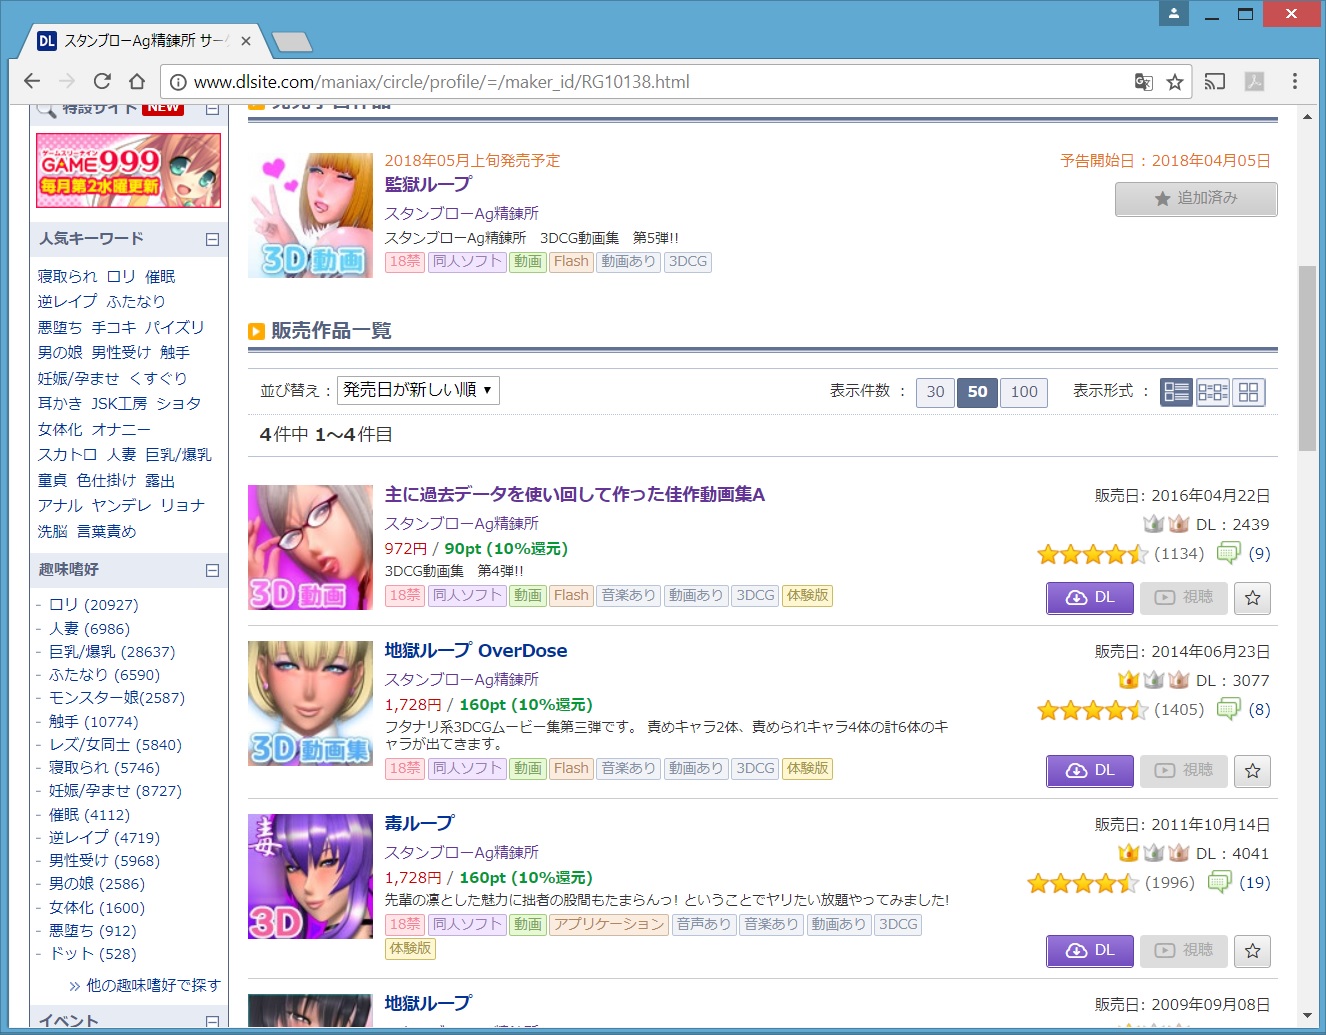Click the scrollbar down arrow
The width and height of the screenshot is (1326, 1035).
[x=1307, y=1016]
